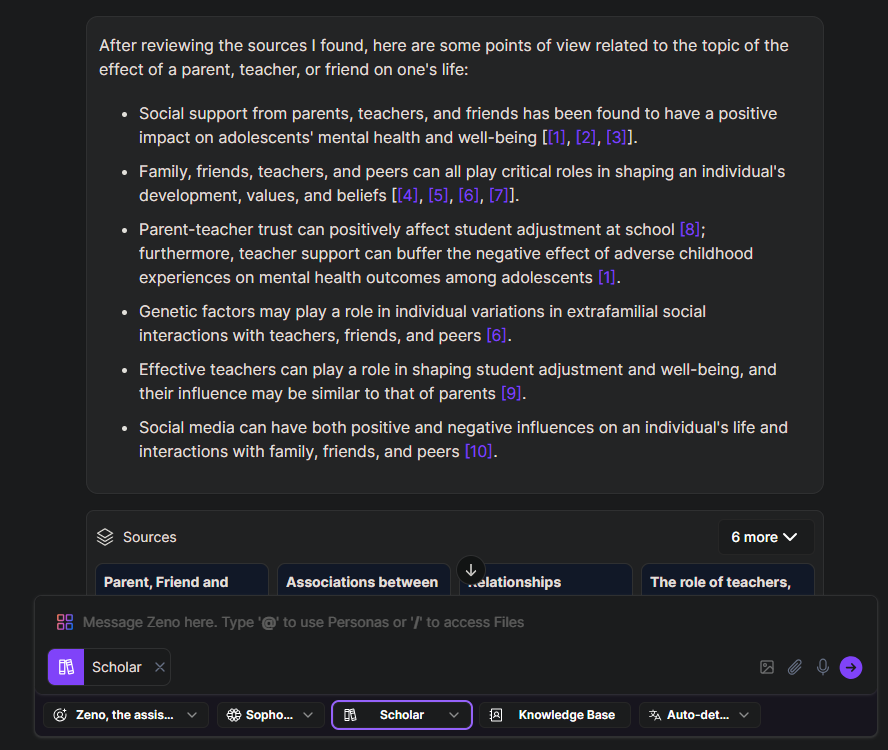Click the Knowledge Base button
The width and height of the screenshot is (888, 750).
point(555,715)
